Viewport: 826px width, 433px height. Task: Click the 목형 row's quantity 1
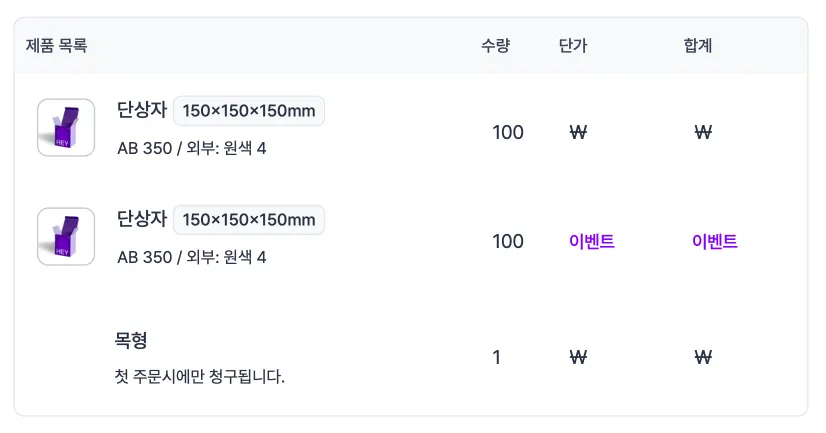point(496,358)
